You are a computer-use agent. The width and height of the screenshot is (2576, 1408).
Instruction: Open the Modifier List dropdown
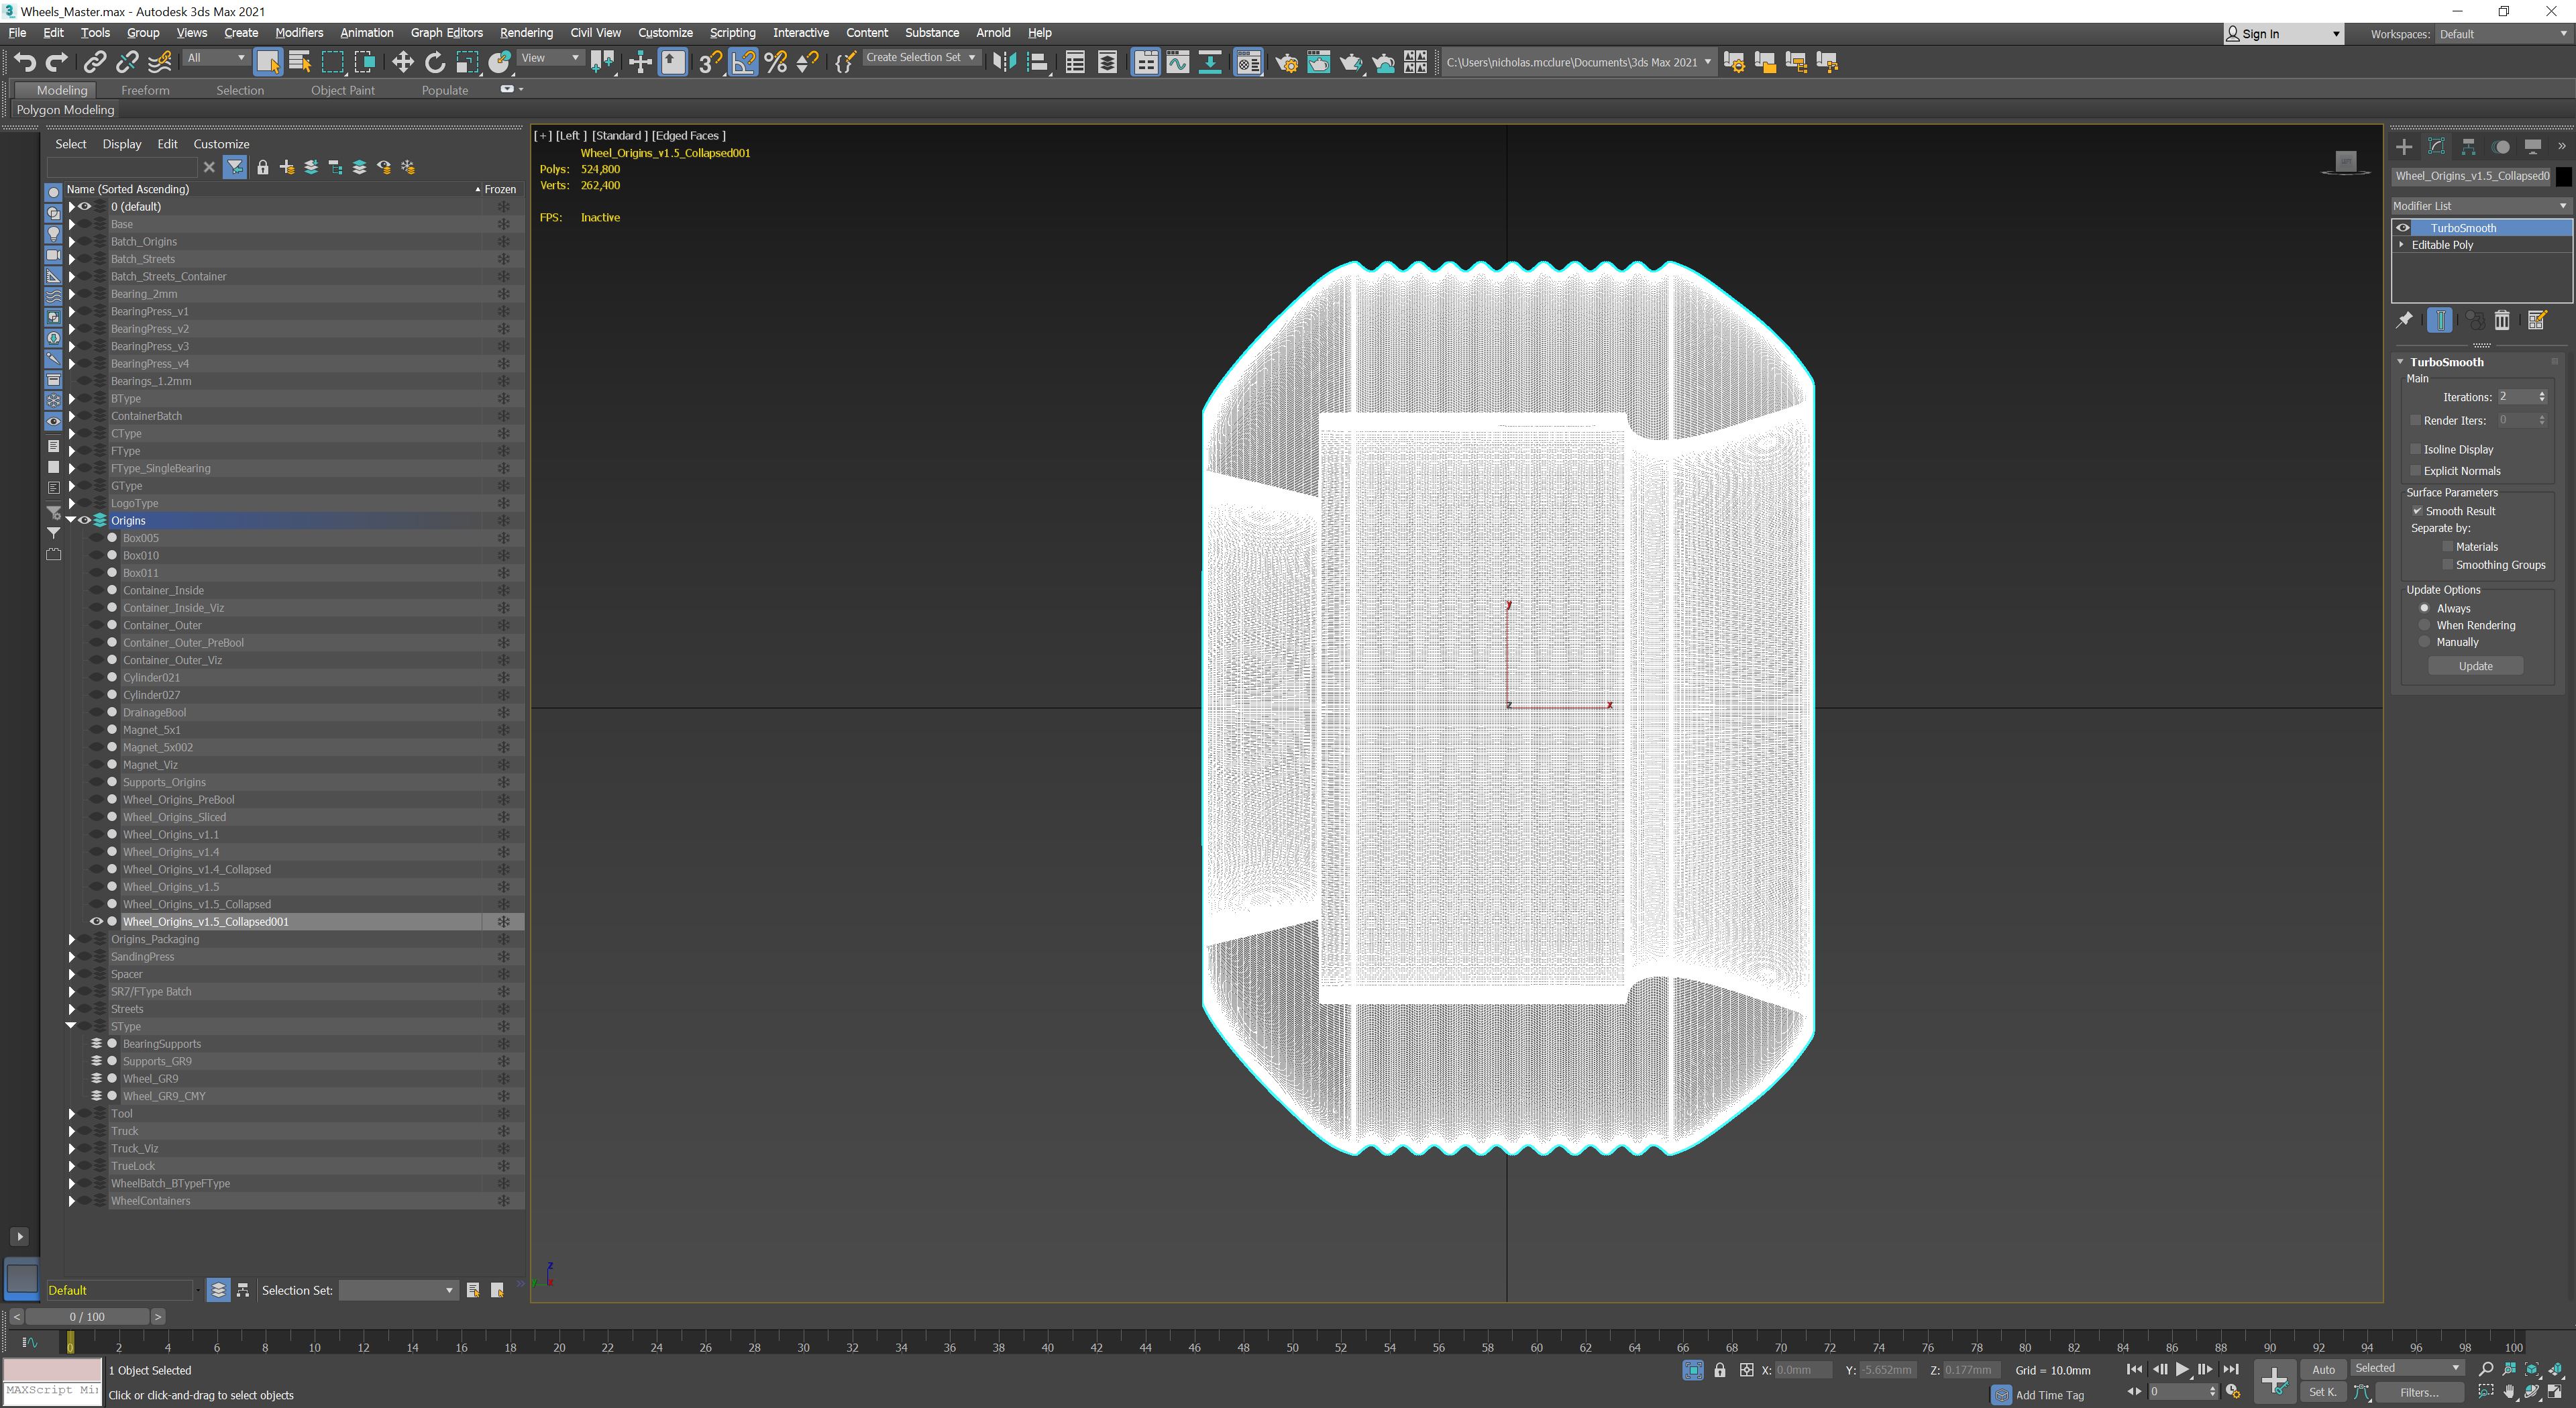click(2480, 205)
